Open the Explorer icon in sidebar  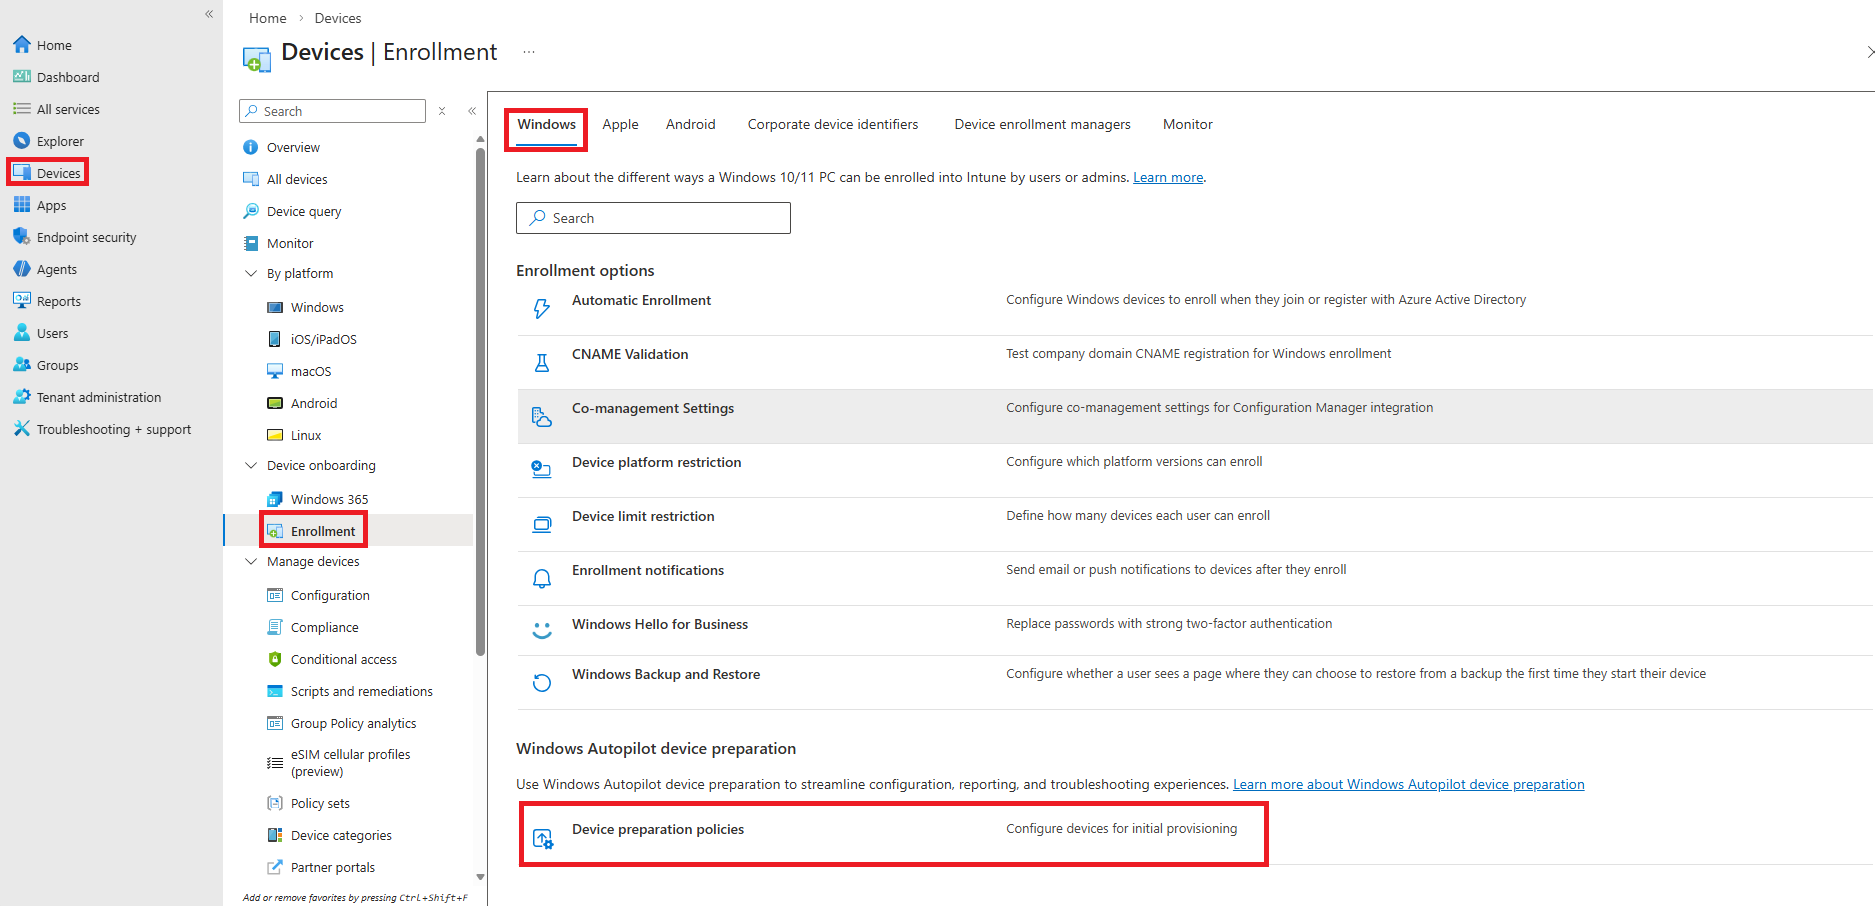click(x=22, y=141)
